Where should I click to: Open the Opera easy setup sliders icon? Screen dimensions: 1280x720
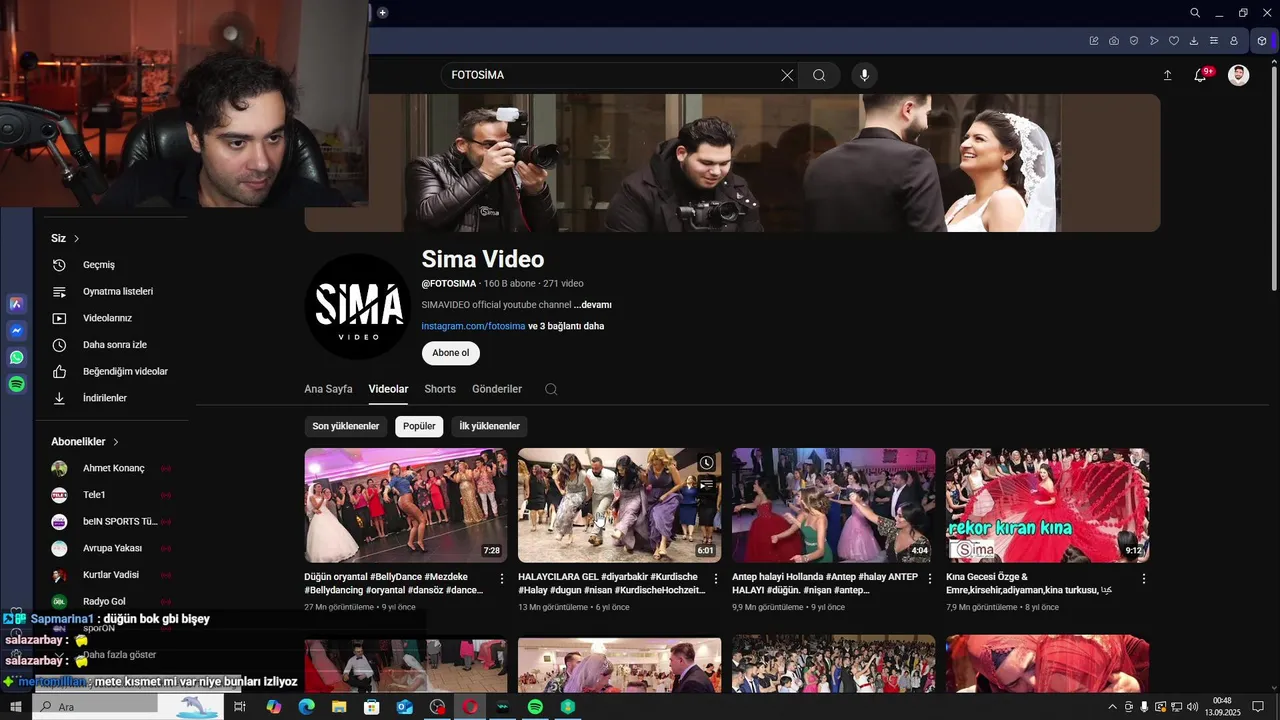tap(1214, 41)
